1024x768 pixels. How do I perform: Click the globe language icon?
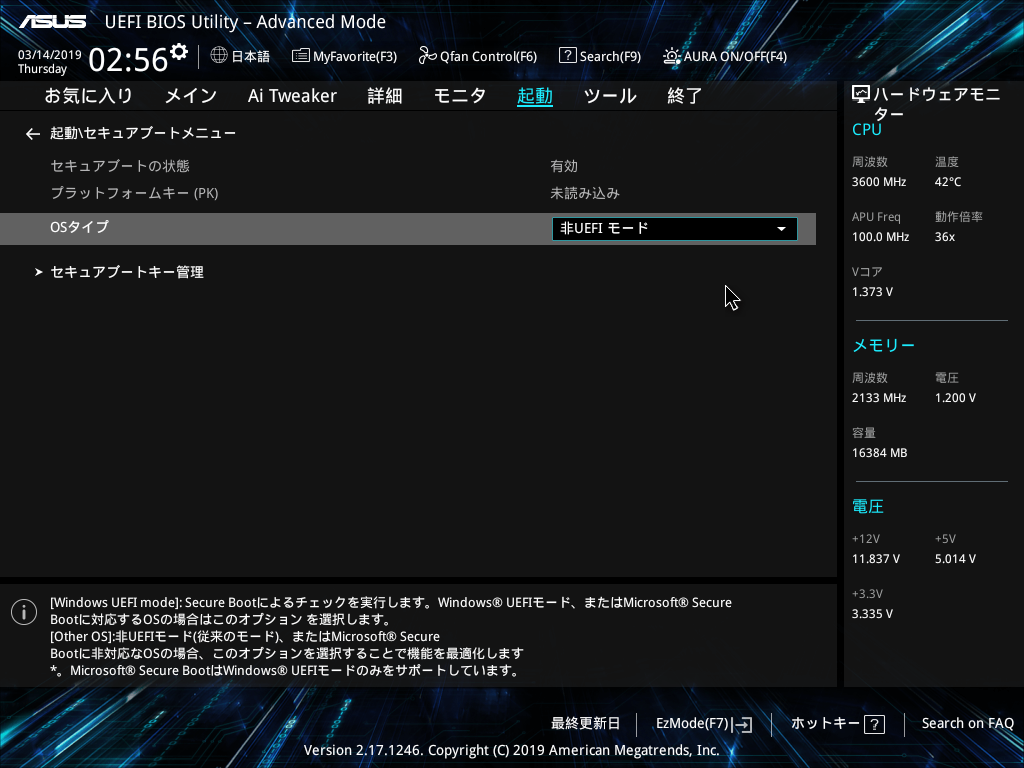point(219,56)
